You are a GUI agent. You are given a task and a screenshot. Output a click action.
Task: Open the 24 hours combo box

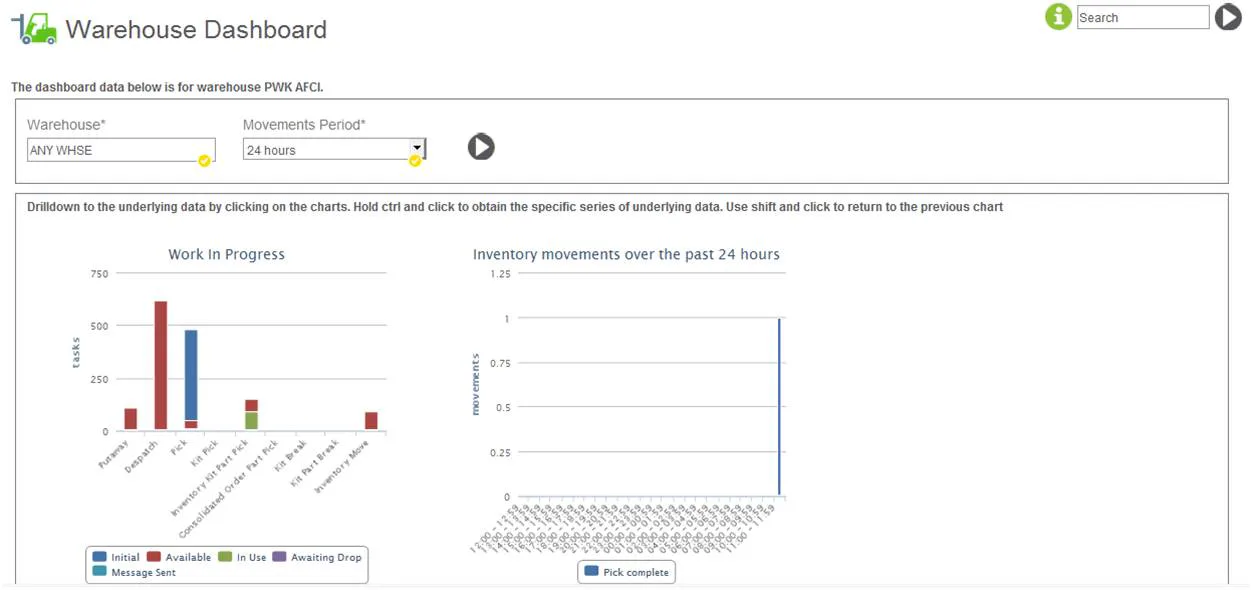[334, 150]
